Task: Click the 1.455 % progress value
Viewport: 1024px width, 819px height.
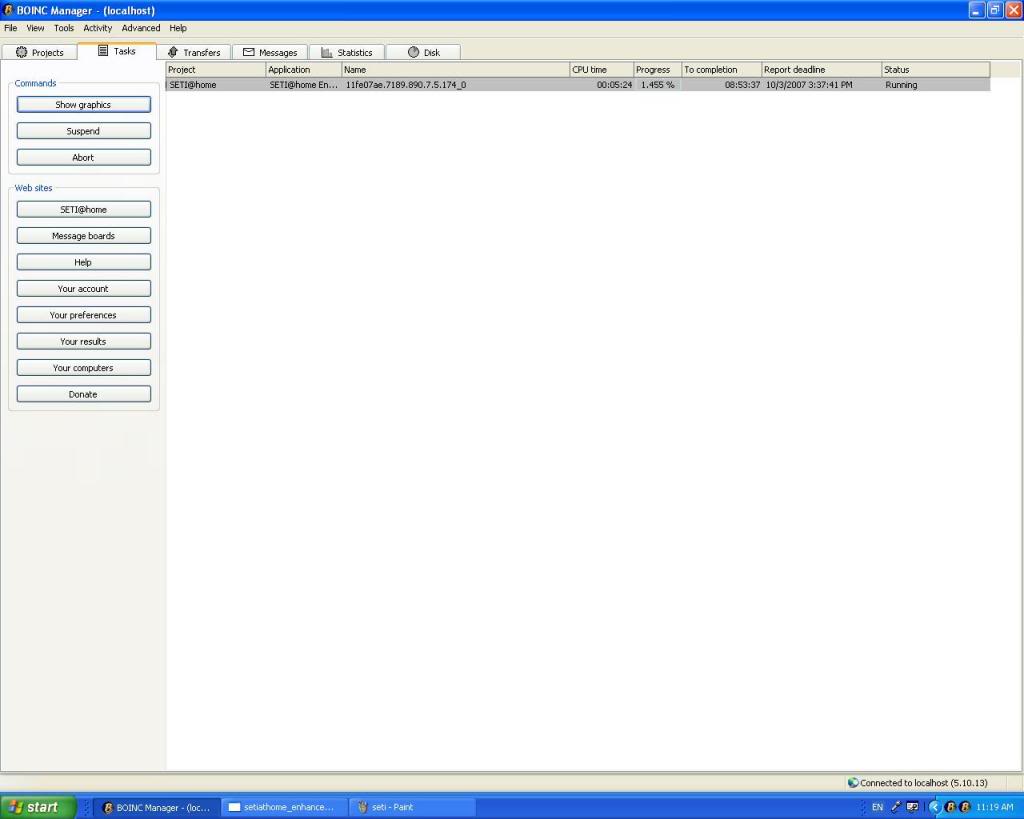Action: click(x=658, y=85)
